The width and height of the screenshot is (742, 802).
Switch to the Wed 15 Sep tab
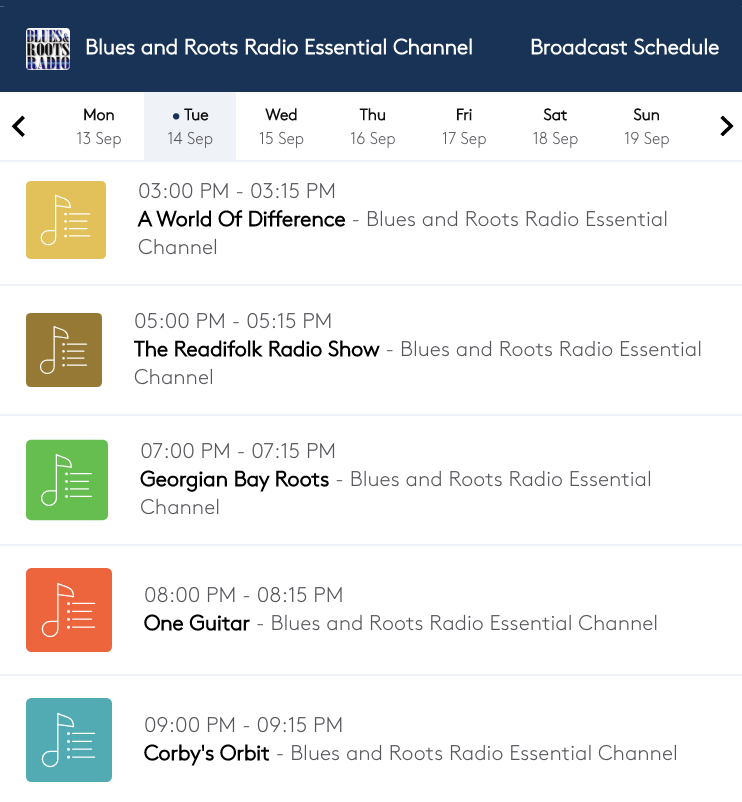click(281, 127)
